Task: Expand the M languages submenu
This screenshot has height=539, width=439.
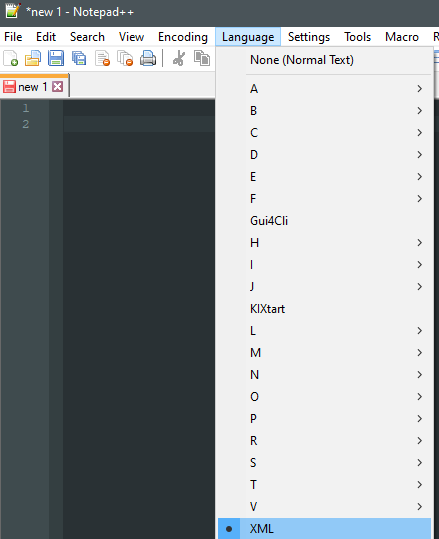Action: pyautogui.click(x=325, y=353)
